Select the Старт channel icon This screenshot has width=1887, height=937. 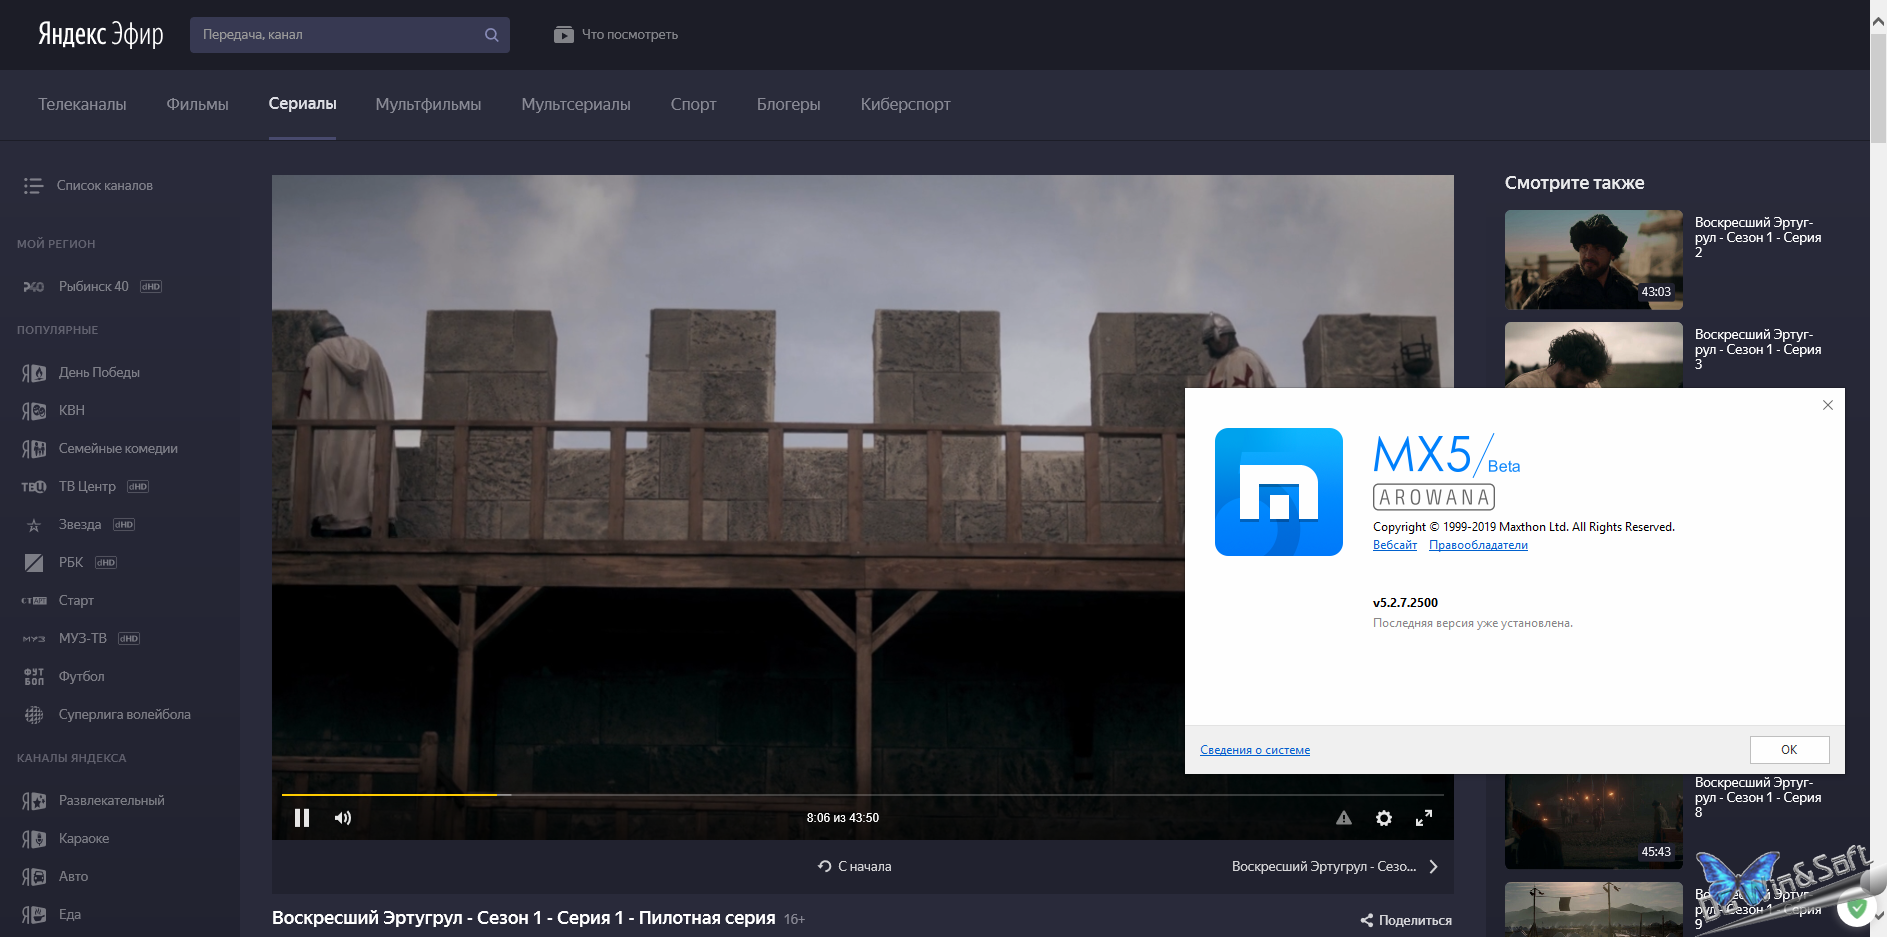(x=34, y=601)
